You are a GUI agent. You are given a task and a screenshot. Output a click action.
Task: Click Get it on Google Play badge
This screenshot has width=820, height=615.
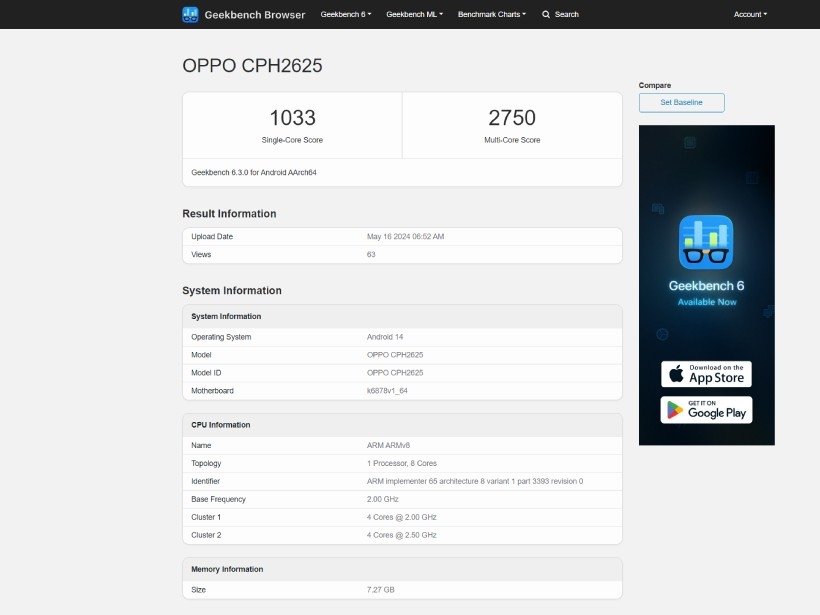pyautogui.click(x=706, y=410)
